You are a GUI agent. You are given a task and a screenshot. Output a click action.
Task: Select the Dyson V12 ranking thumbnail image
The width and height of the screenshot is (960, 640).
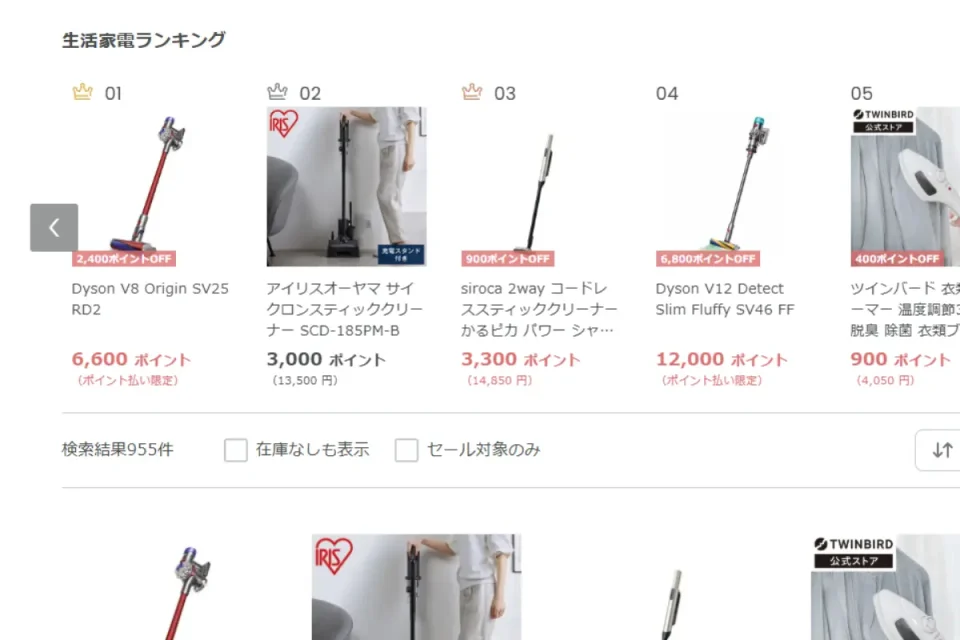coord(735,187)
